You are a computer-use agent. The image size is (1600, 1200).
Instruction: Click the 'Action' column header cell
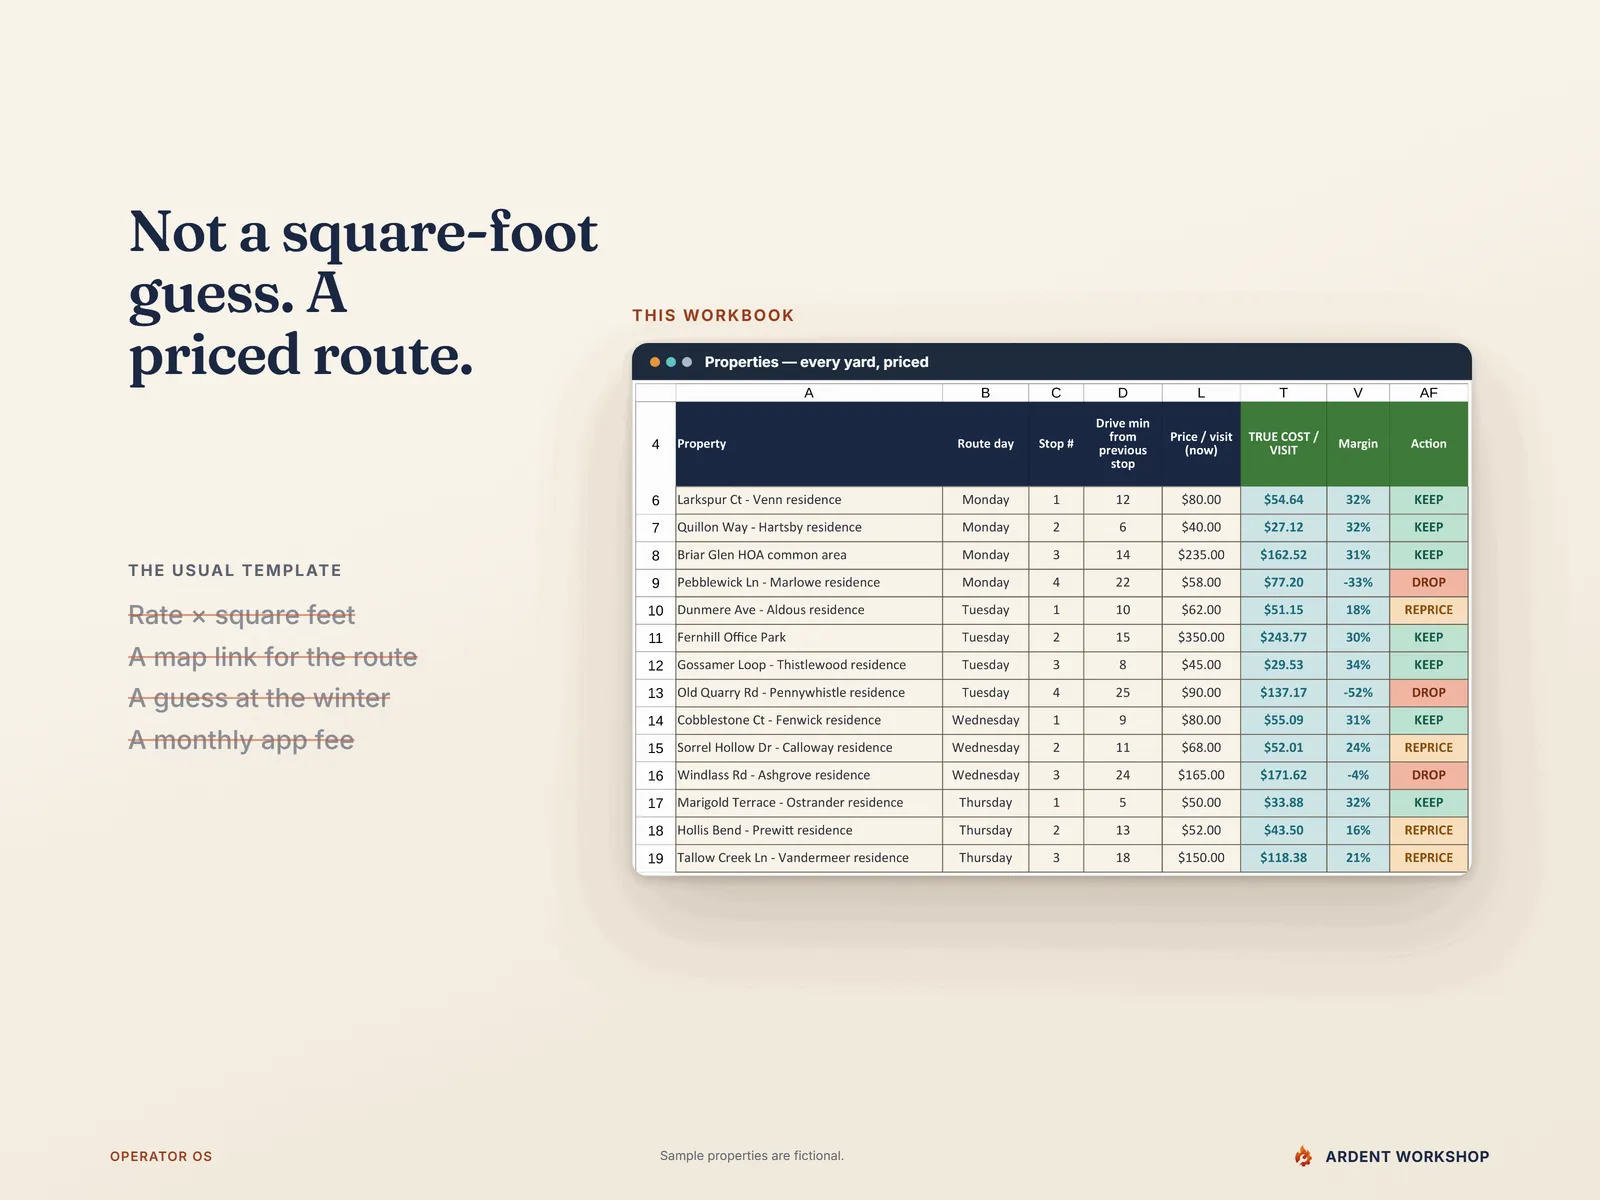(x=1428, y=444)
